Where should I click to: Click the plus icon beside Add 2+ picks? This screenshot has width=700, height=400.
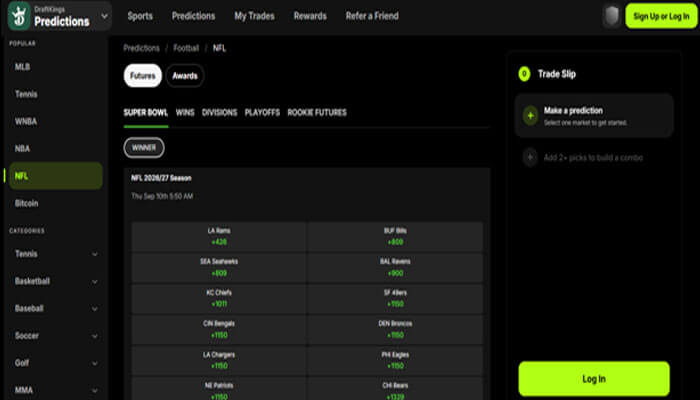pos(530,158)
